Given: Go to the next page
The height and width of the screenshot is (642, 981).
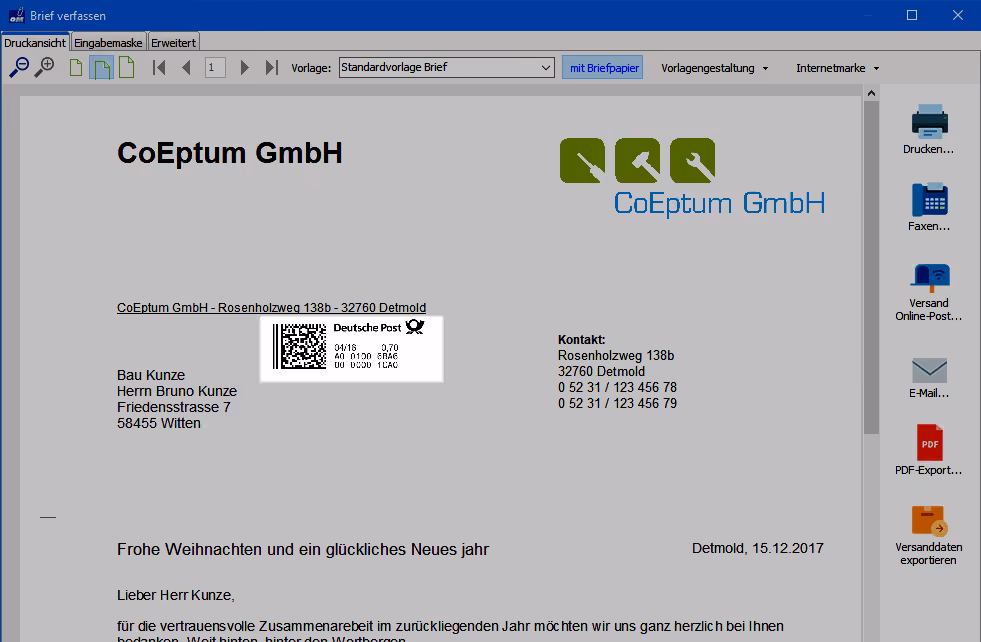Looking at the screenshot, I should tap(245, 68).
